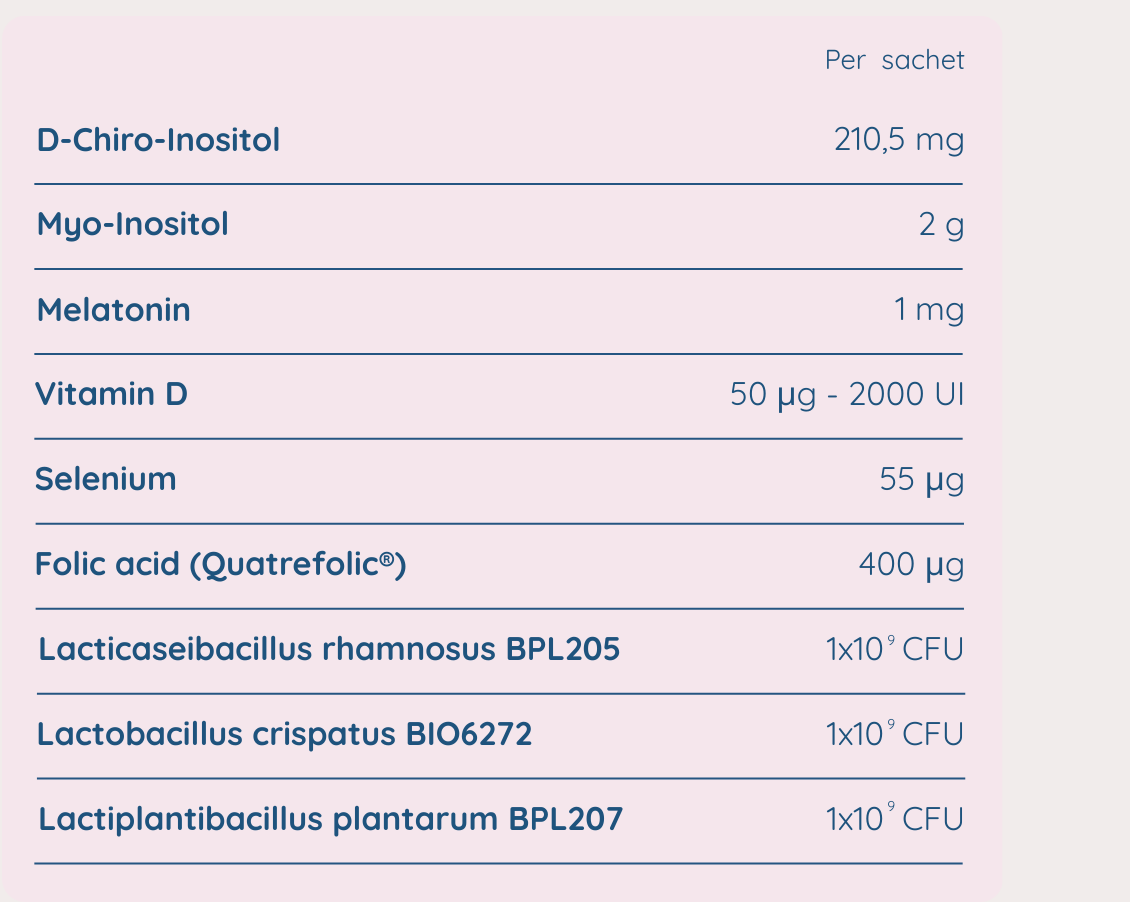Select the Lactiplantibacillus plantarum BPL207 label

coord(330,820)
